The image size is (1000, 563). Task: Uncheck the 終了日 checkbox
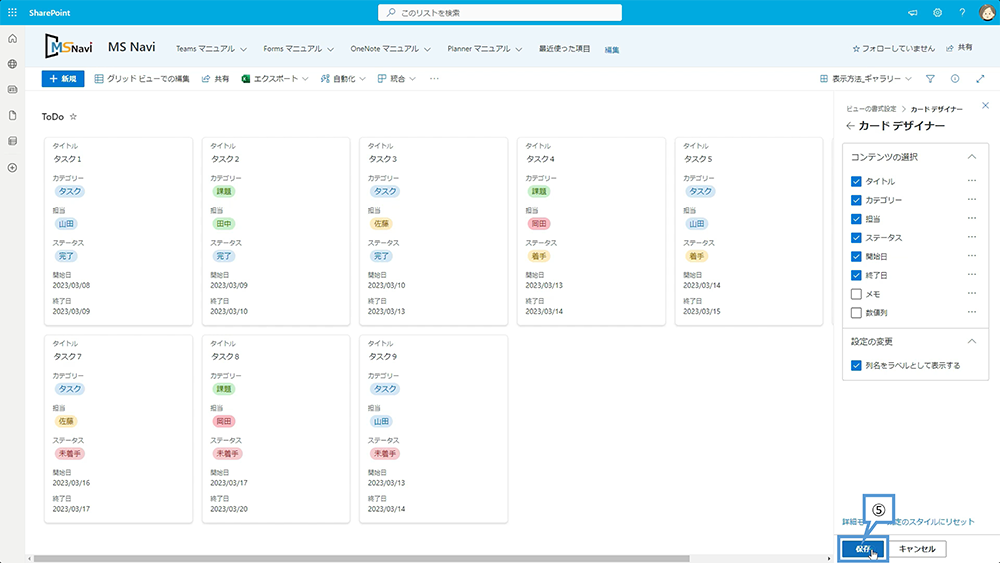[856, 275]
